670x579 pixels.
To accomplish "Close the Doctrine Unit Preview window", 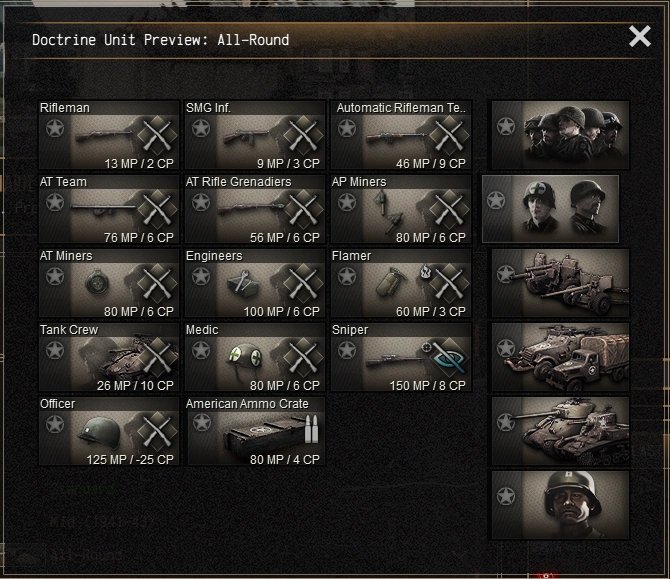I will click(x=640, y=36).
